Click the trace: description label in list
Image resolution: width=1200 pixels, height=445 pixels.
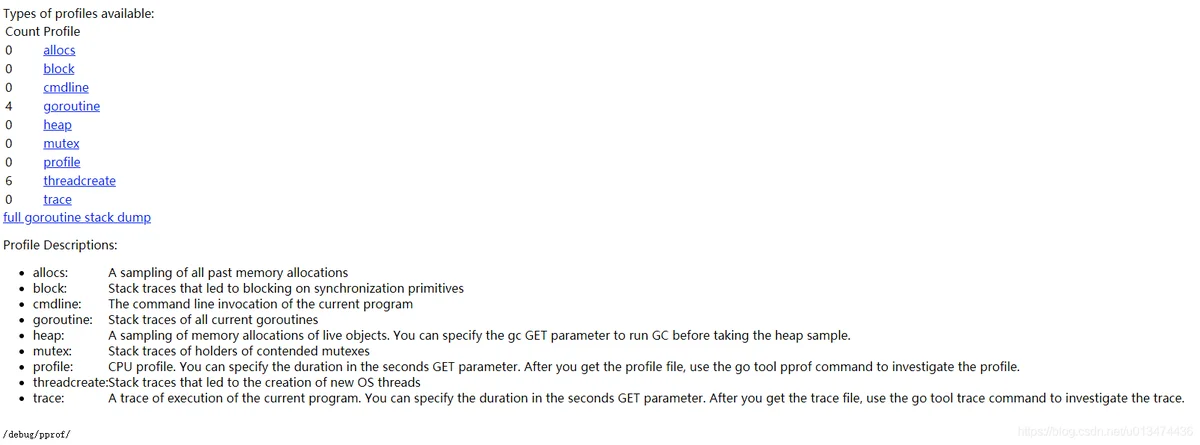tap(49, 398)
